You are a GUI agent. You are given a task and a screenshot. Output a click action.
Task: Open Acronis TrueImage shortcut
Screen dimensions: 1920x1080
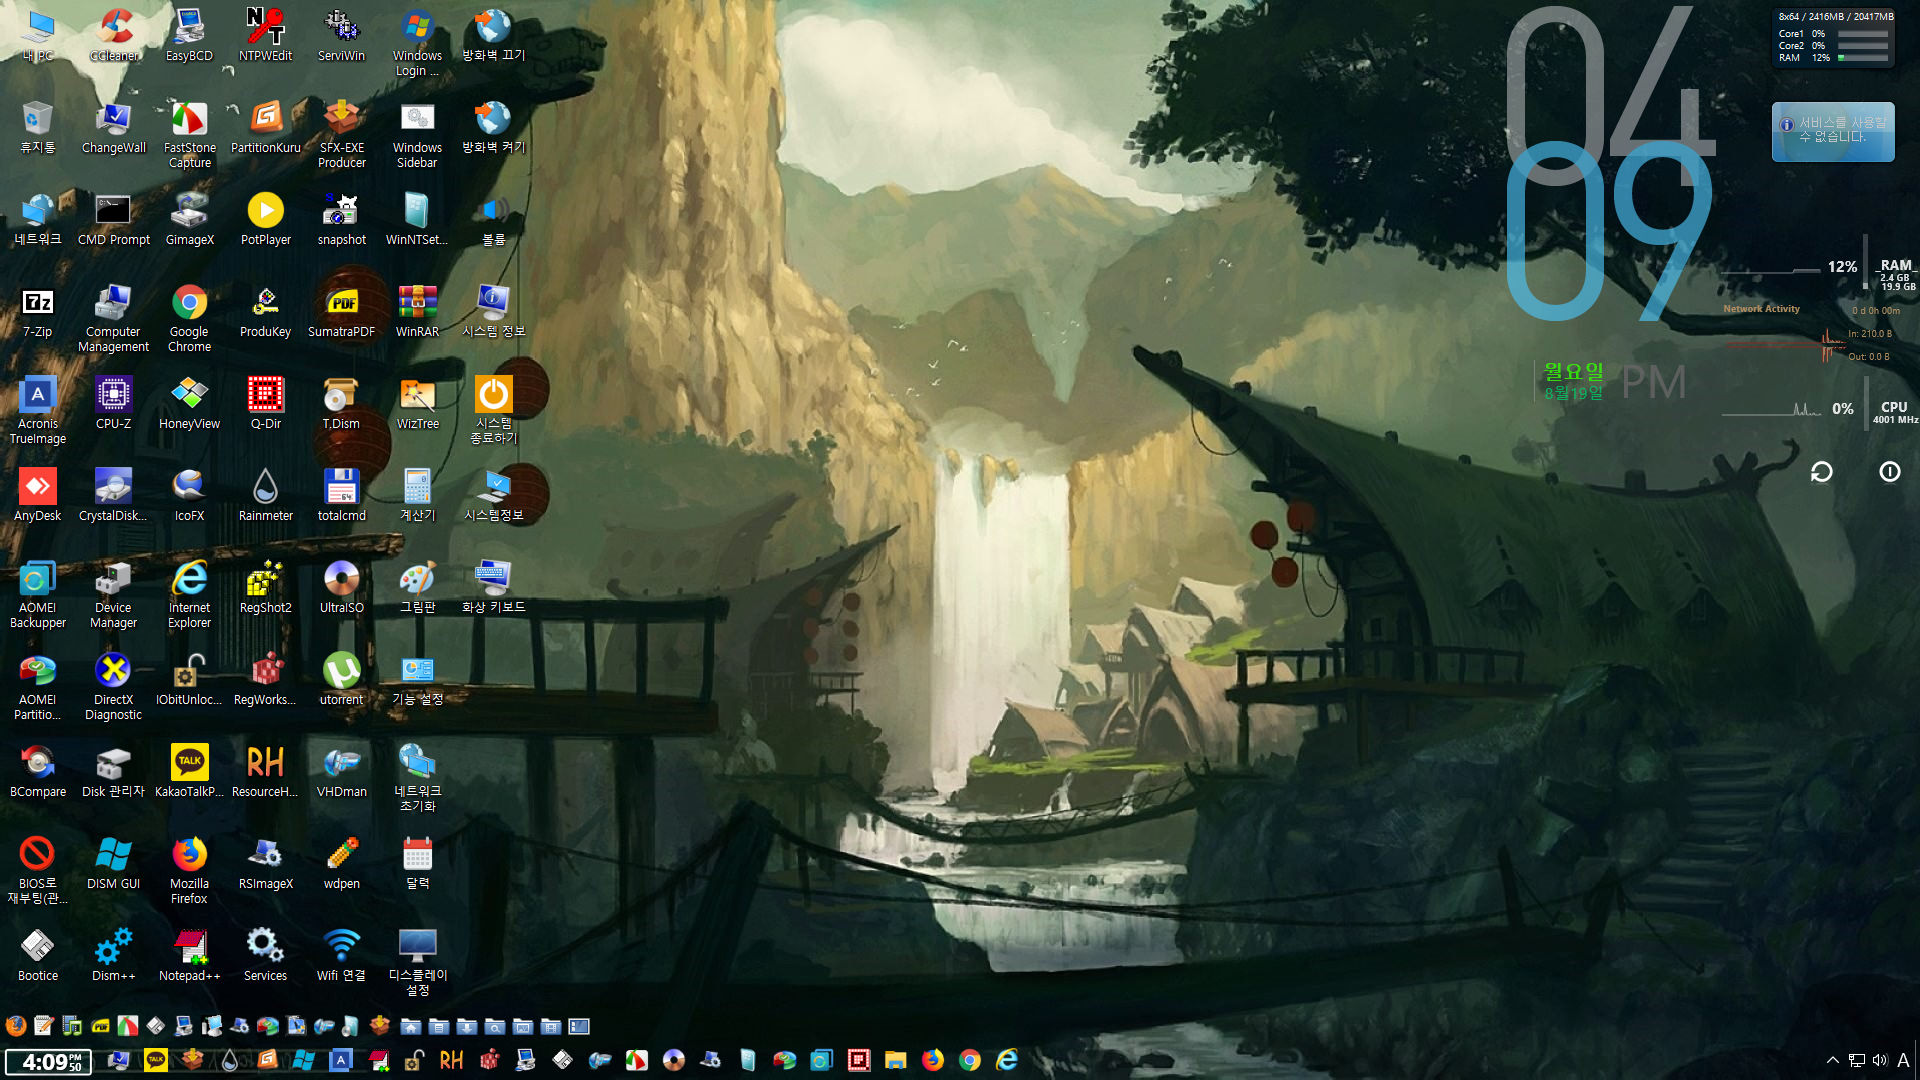(38, 410)
